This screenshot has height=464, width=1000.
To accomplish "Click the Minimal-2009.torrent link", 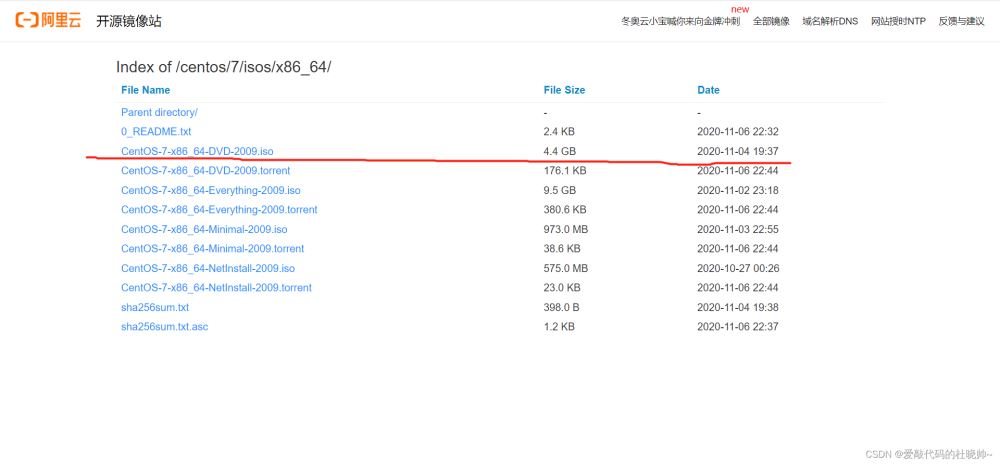I will click(212, 249).
